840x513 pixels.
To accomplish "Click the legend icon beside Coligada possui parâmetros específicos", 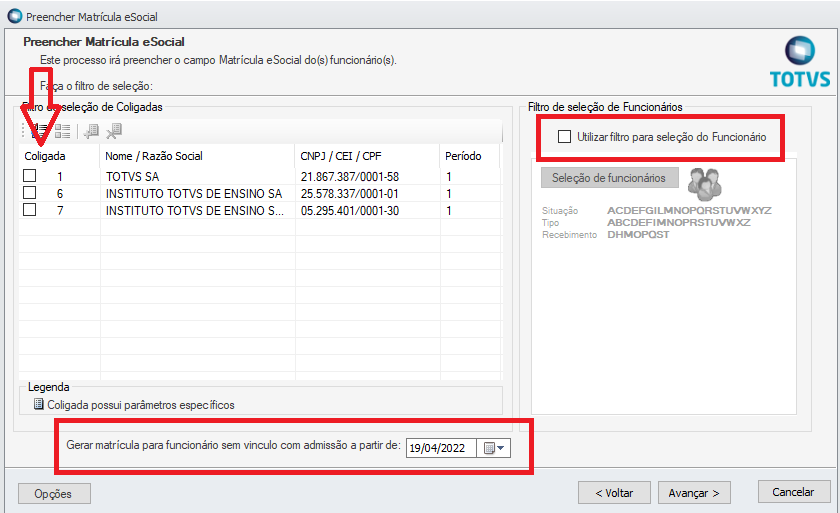I will (39, 404).
